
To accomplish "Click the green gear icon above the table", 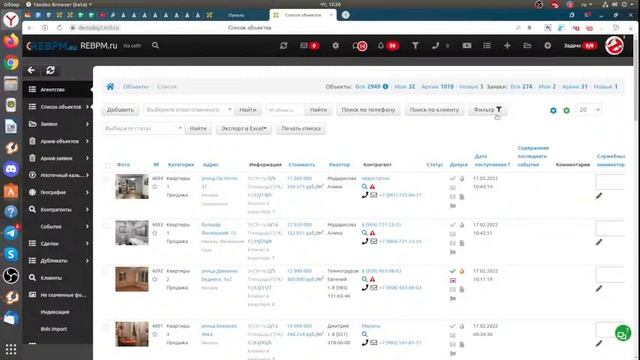I will click(x=567, y=110).
